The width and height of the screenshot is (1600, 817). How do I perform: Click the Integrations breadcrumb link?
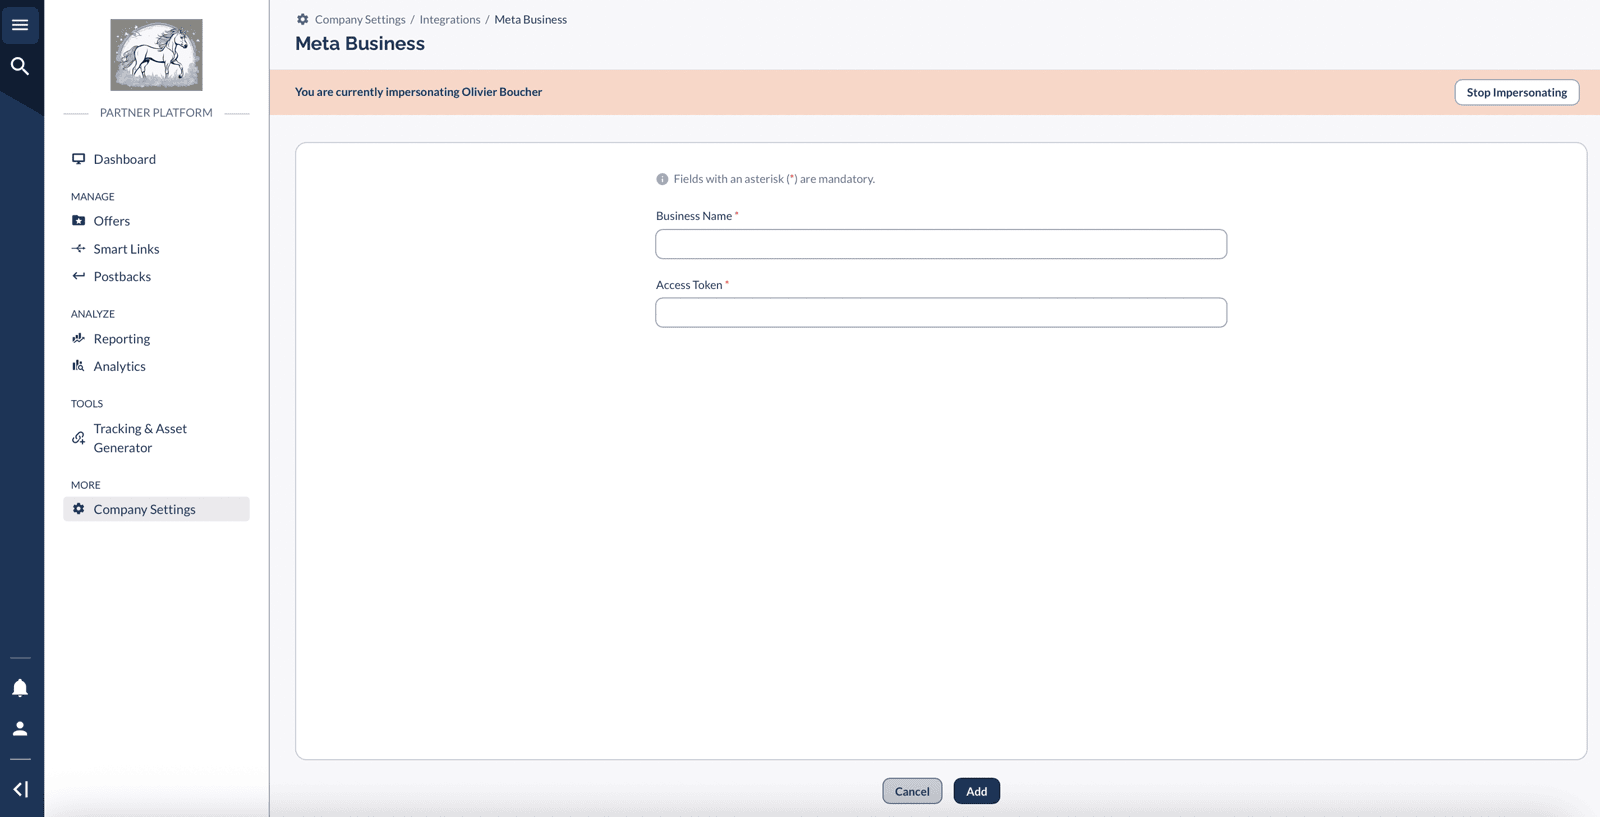click(450, 19)
